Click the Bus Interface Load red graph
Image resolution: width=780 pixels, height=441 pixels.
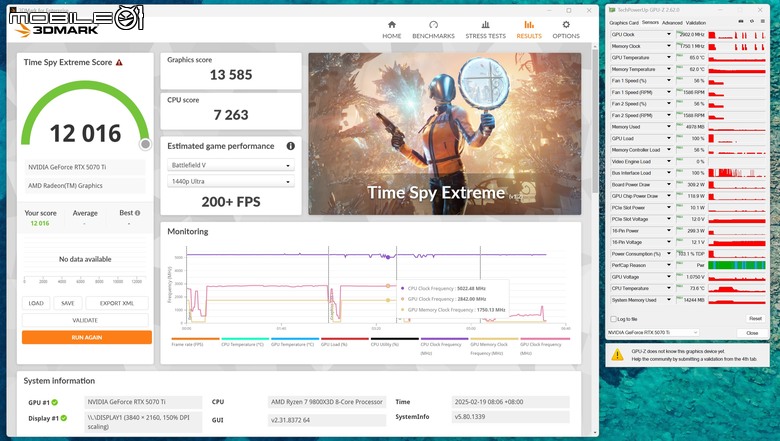[737, 173]
